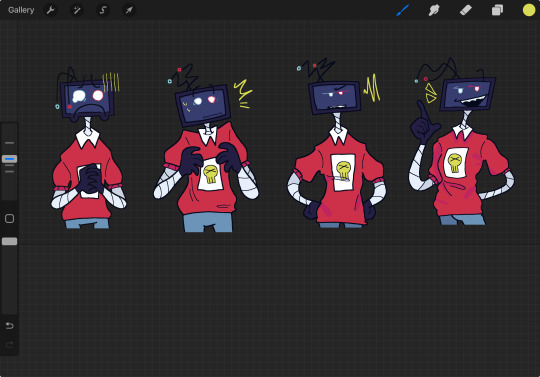Open the yellow active color picker
The image size is (540, 377).
tap(529, 10)
